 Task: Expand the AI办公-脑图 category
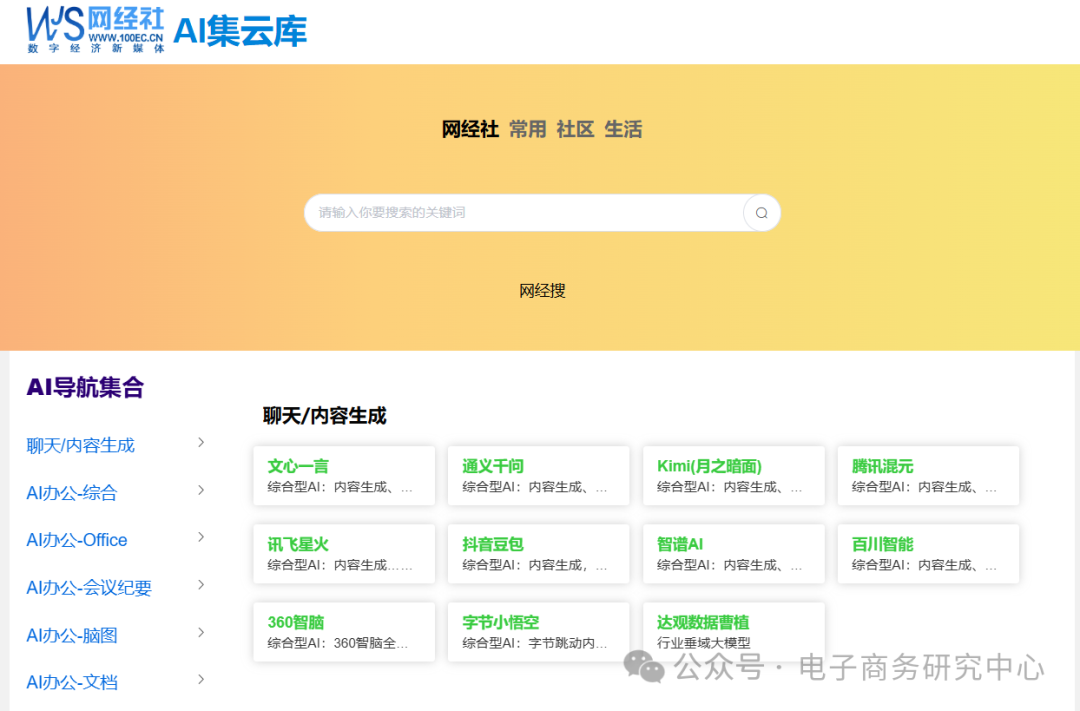[72, 635]
